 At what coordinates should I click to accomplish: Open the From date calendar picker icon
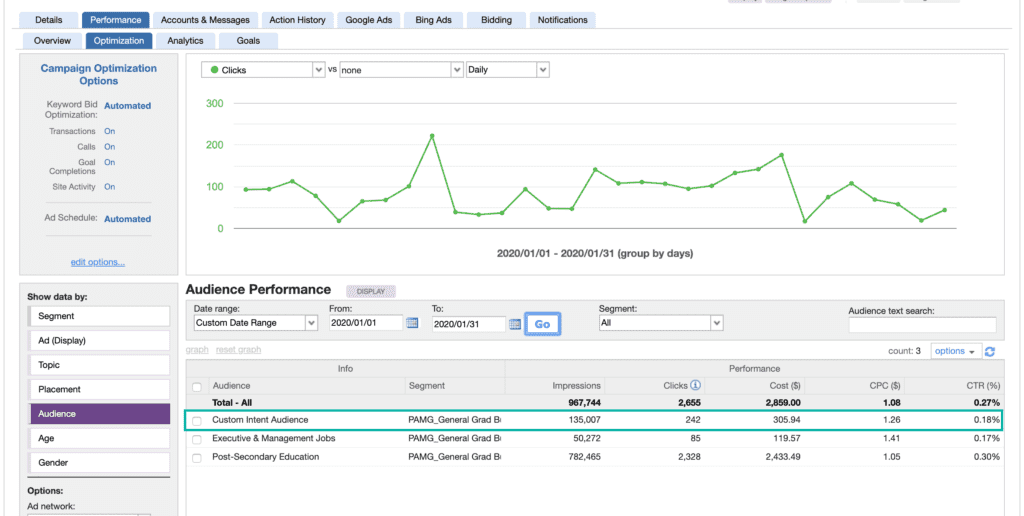point(412,323)
